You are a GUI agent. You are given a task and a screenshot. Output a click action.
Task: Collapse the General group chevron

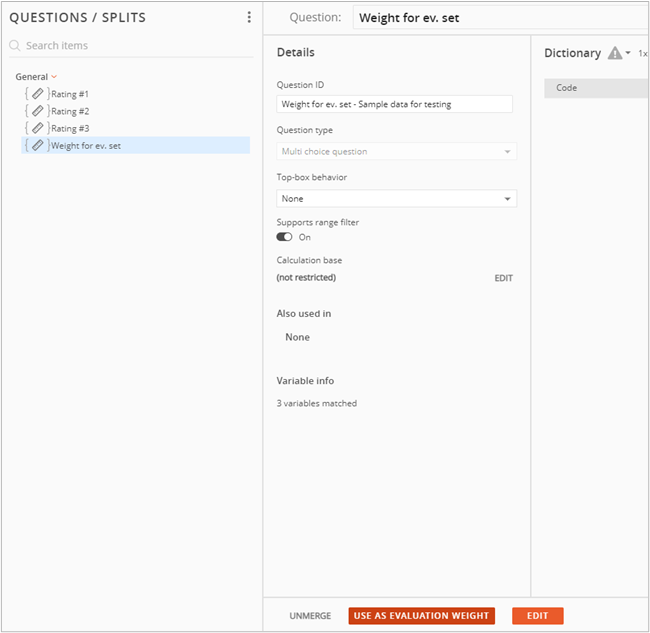tap(54, 77)
